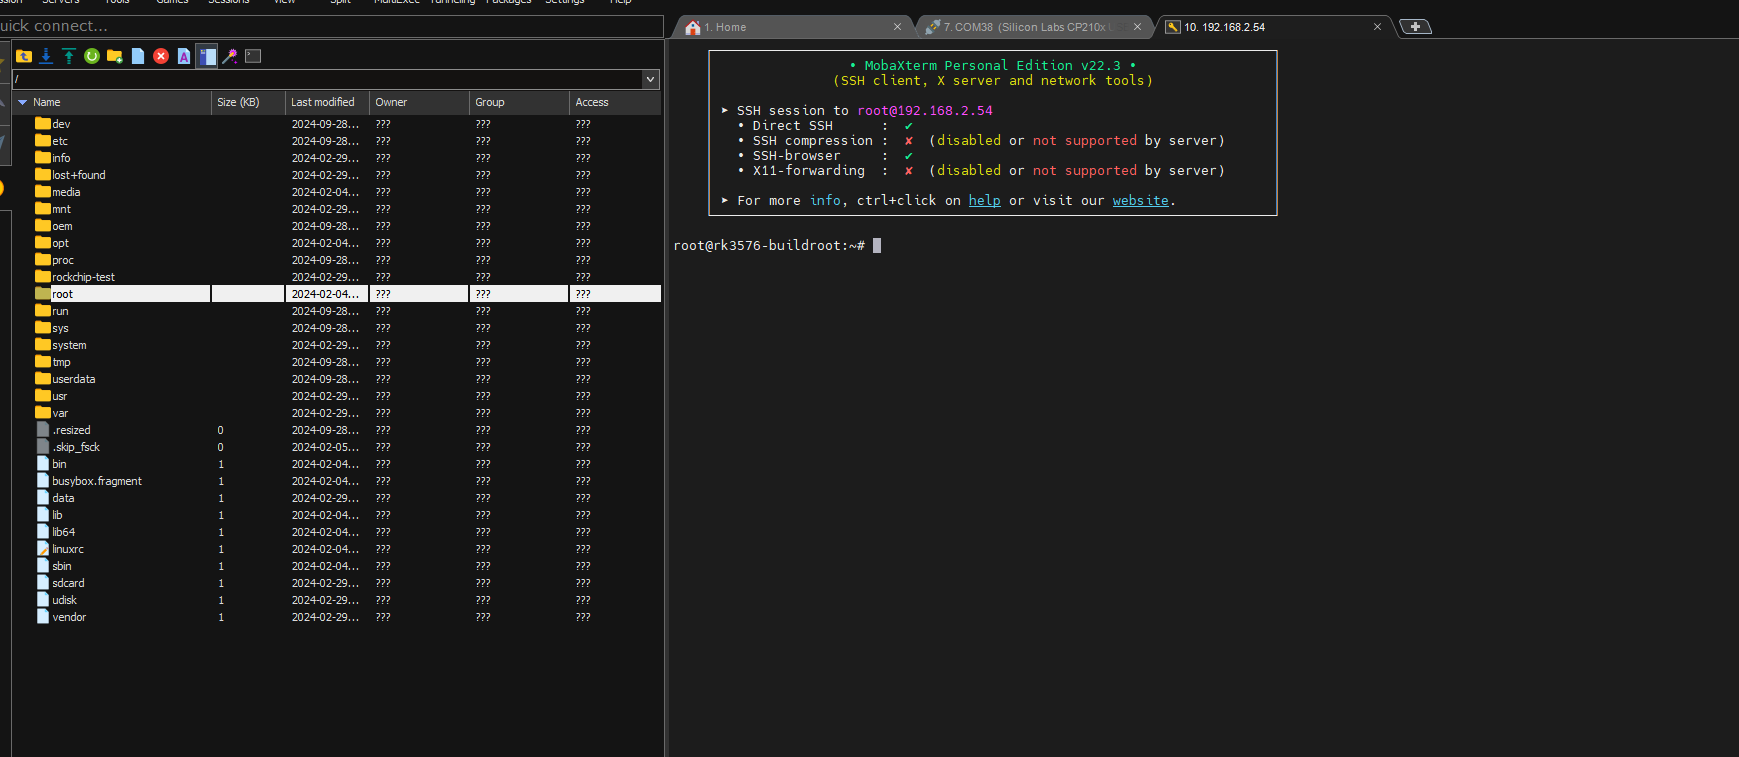This screenshot has width=1739, height=757.
Task: Select the info folder icon
Action: pyautogui.click(x=43, y=158)
